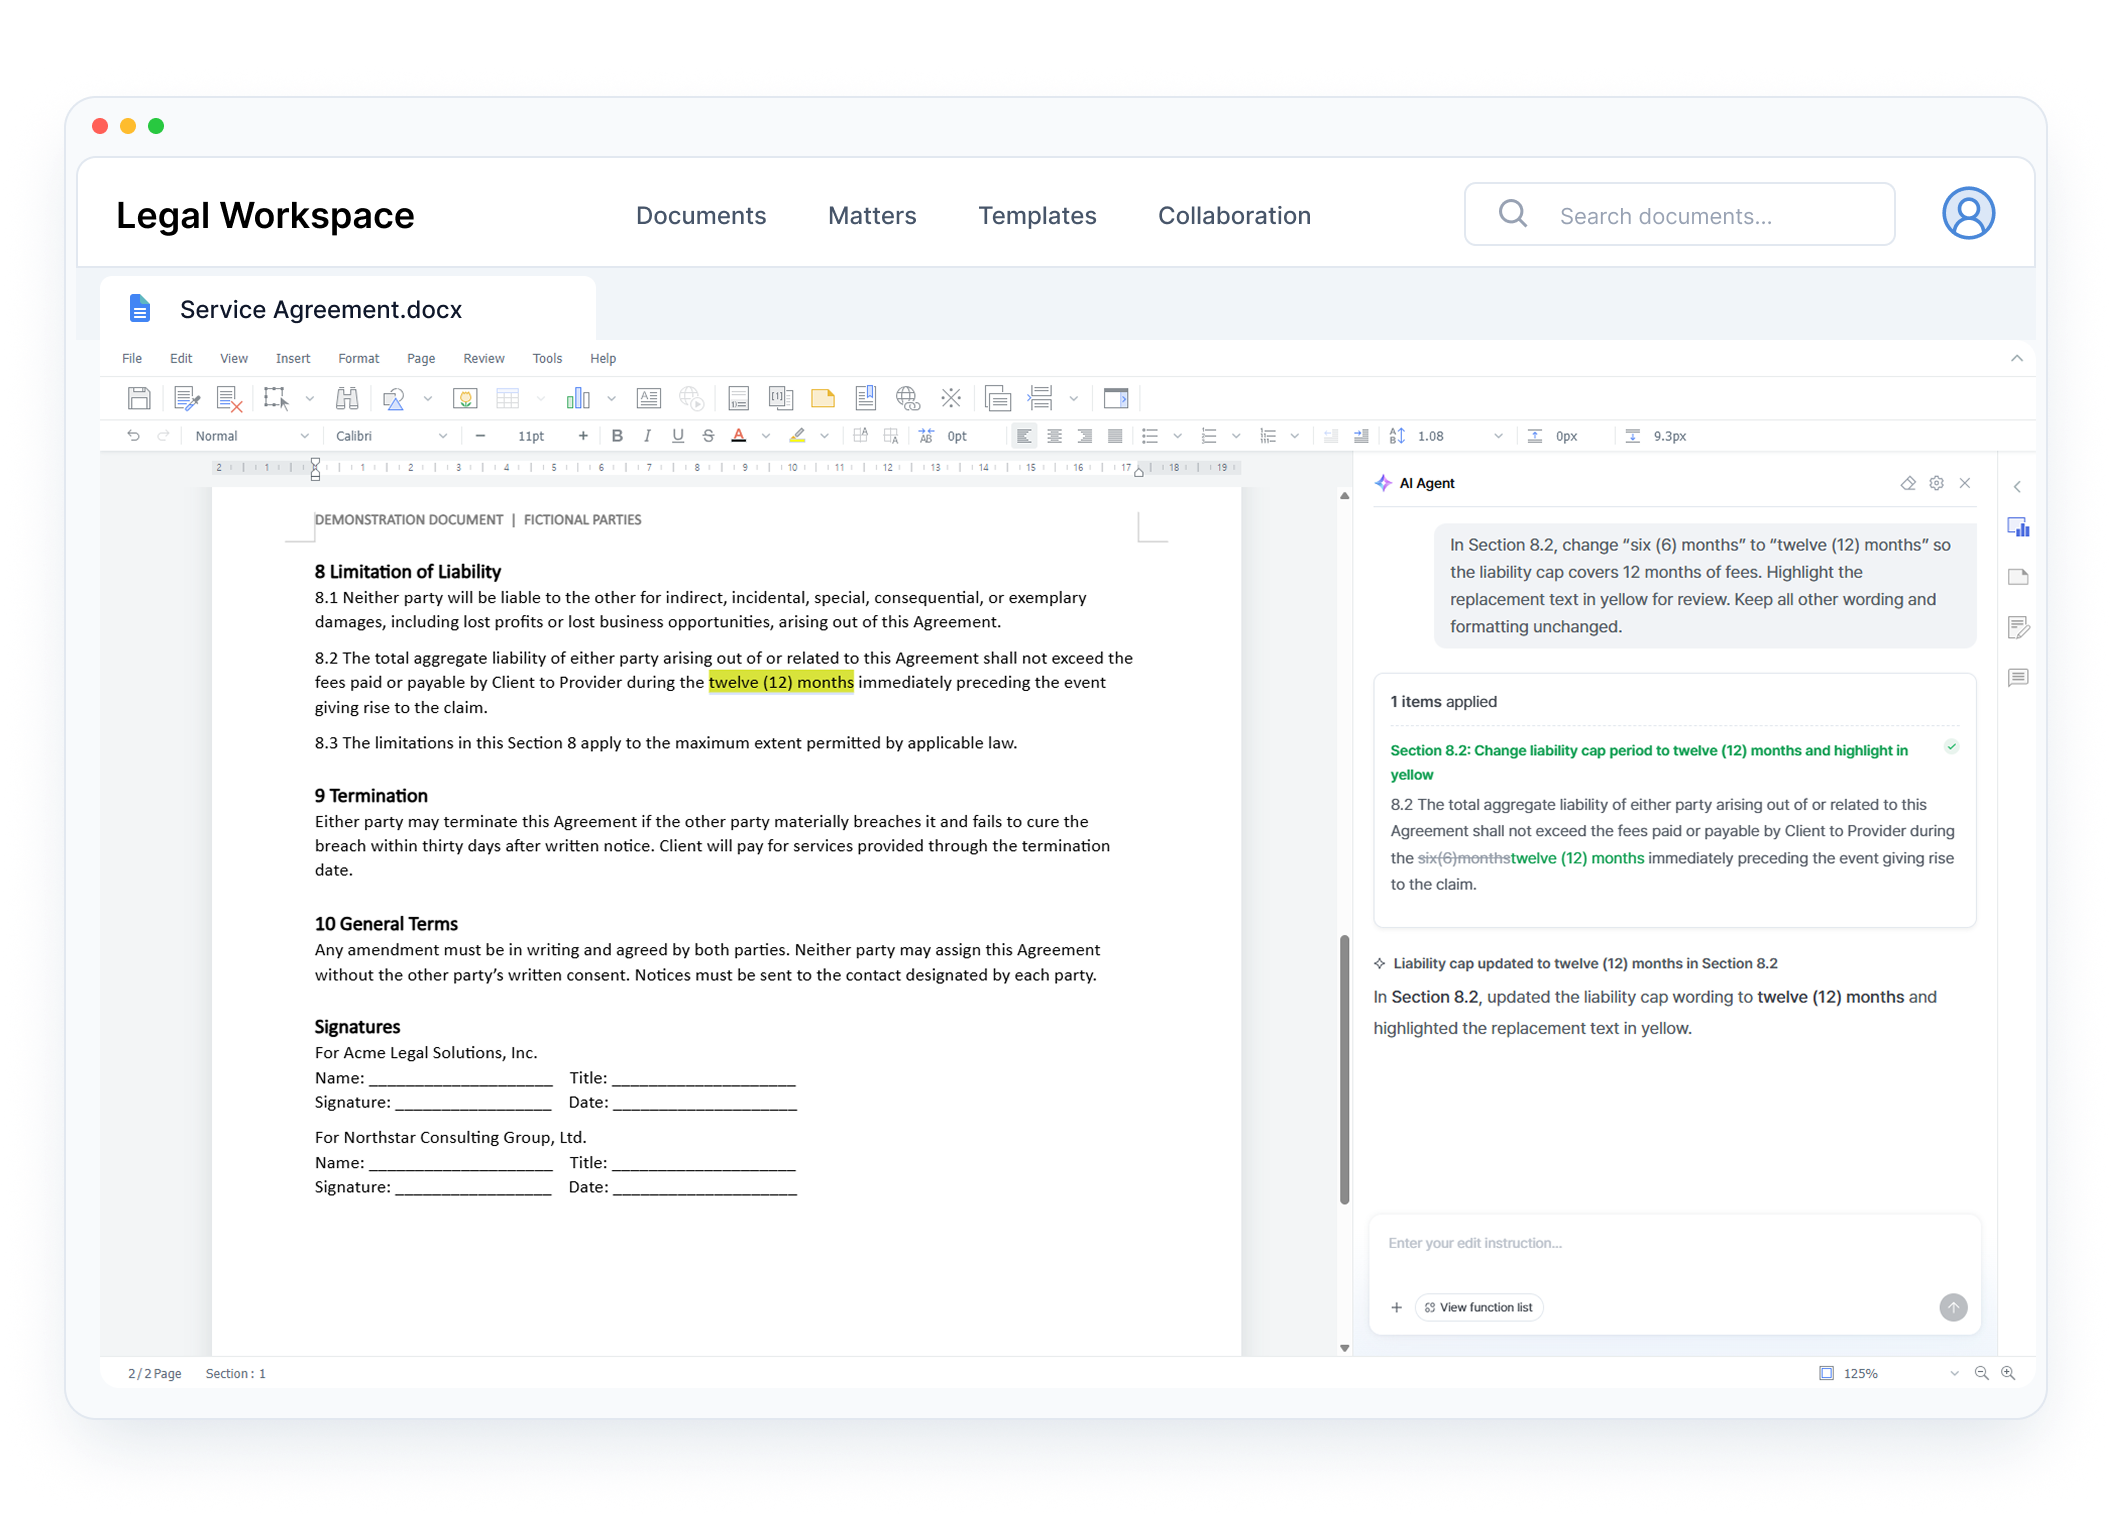The height and width of the screenshot is (1520, 2112).
Task: Open the Find binoculars tool
Action: point(347,398)
